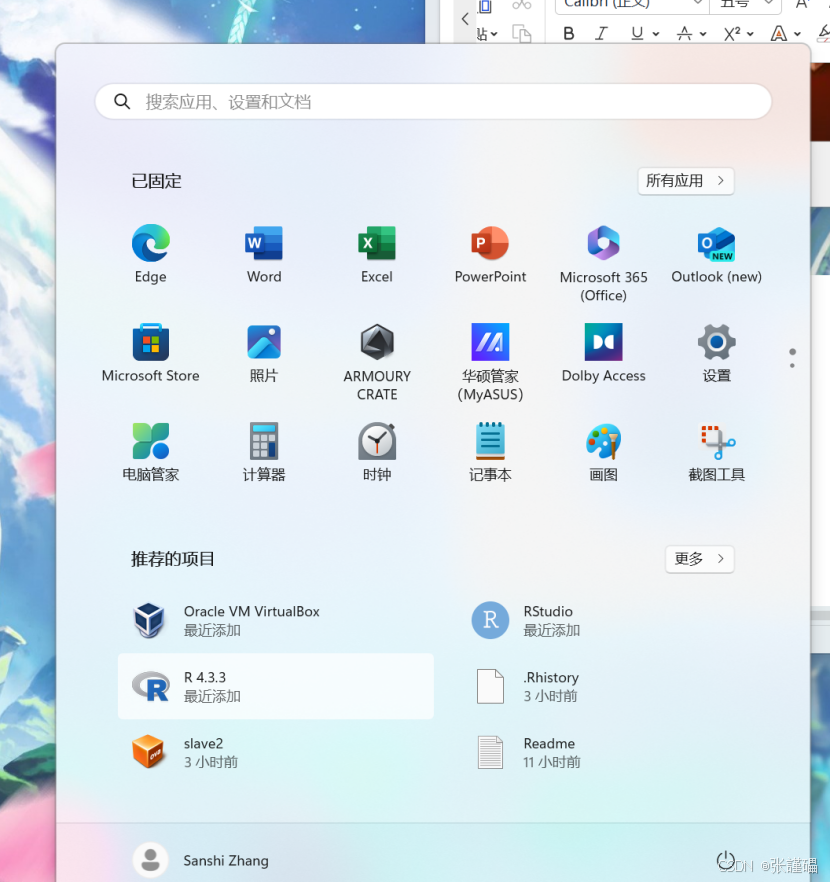
Task: Launch R 4.3.3 recommended item
Action: tap(276, 686)
